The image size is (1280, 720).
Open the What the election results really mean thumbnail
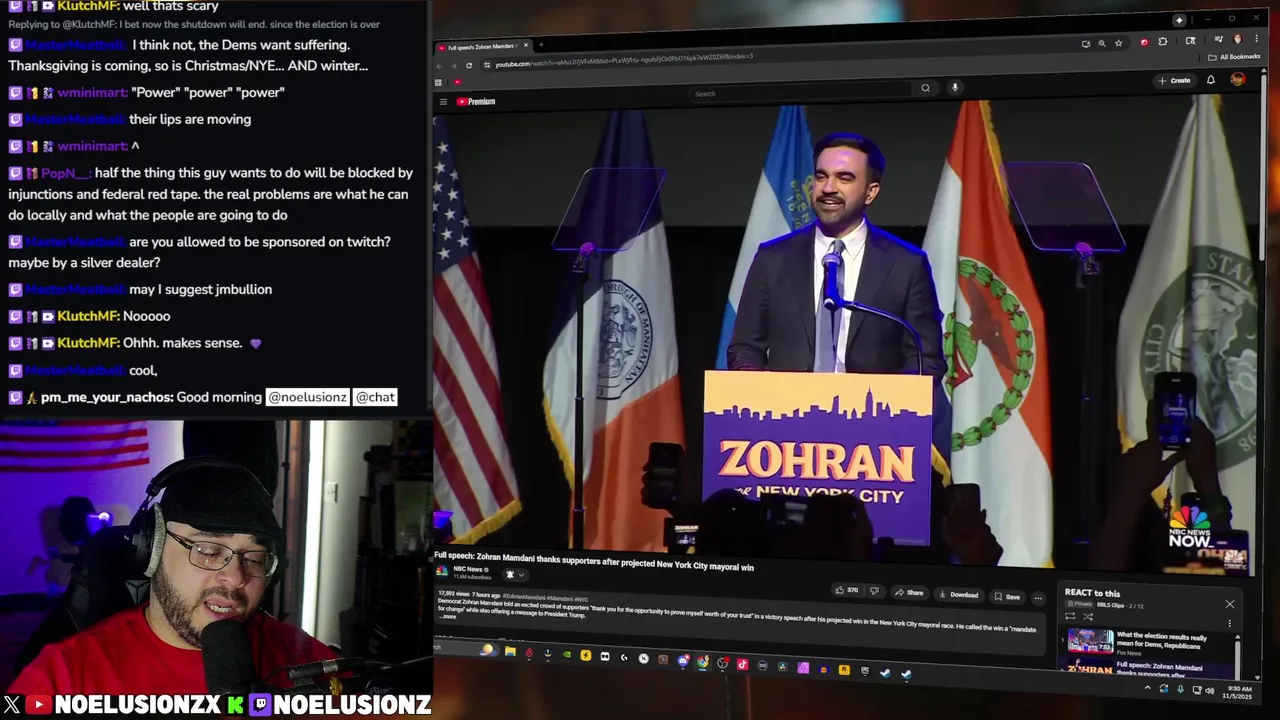click(1090, 640)
